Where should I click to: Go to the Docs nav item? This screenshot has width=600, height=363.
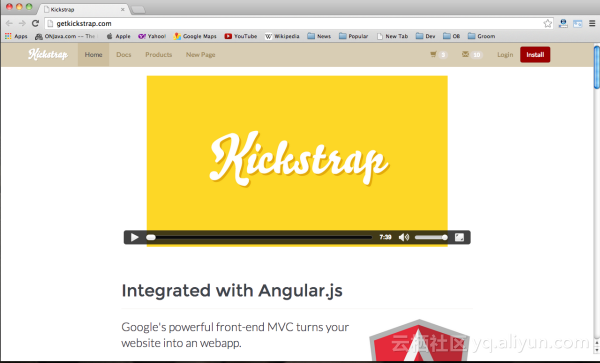[124, 55]
